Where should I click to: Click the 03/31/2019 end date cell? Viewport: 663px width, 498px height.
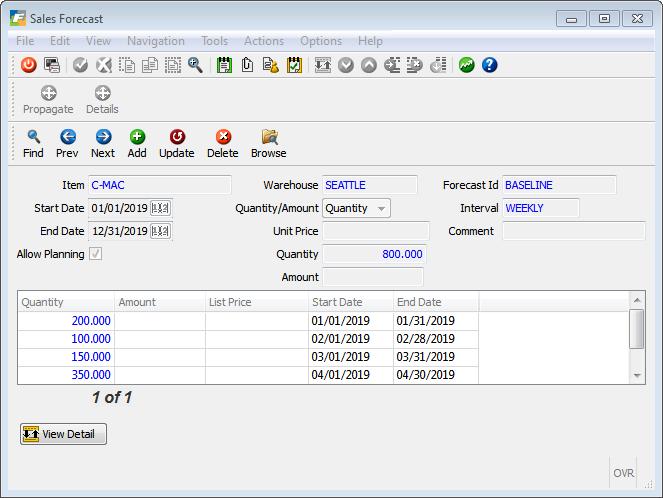coord(436,357)
